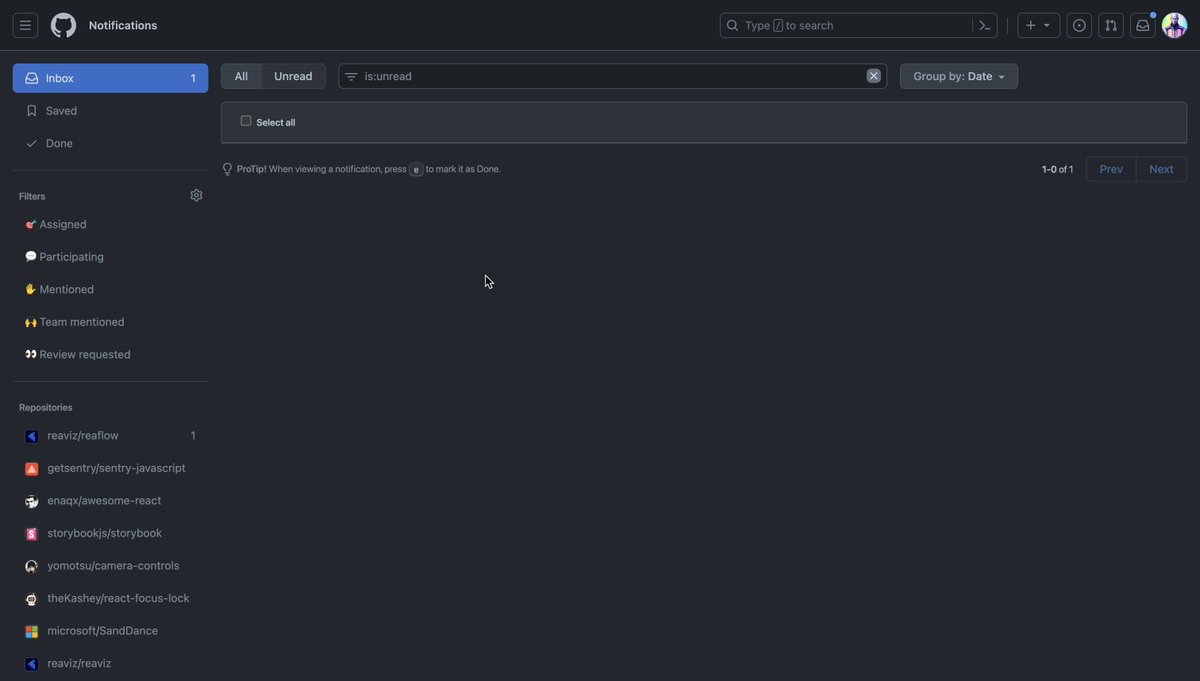Open the Group by Date dropdown
1200x681 pixels.
[x=958, y=75]
